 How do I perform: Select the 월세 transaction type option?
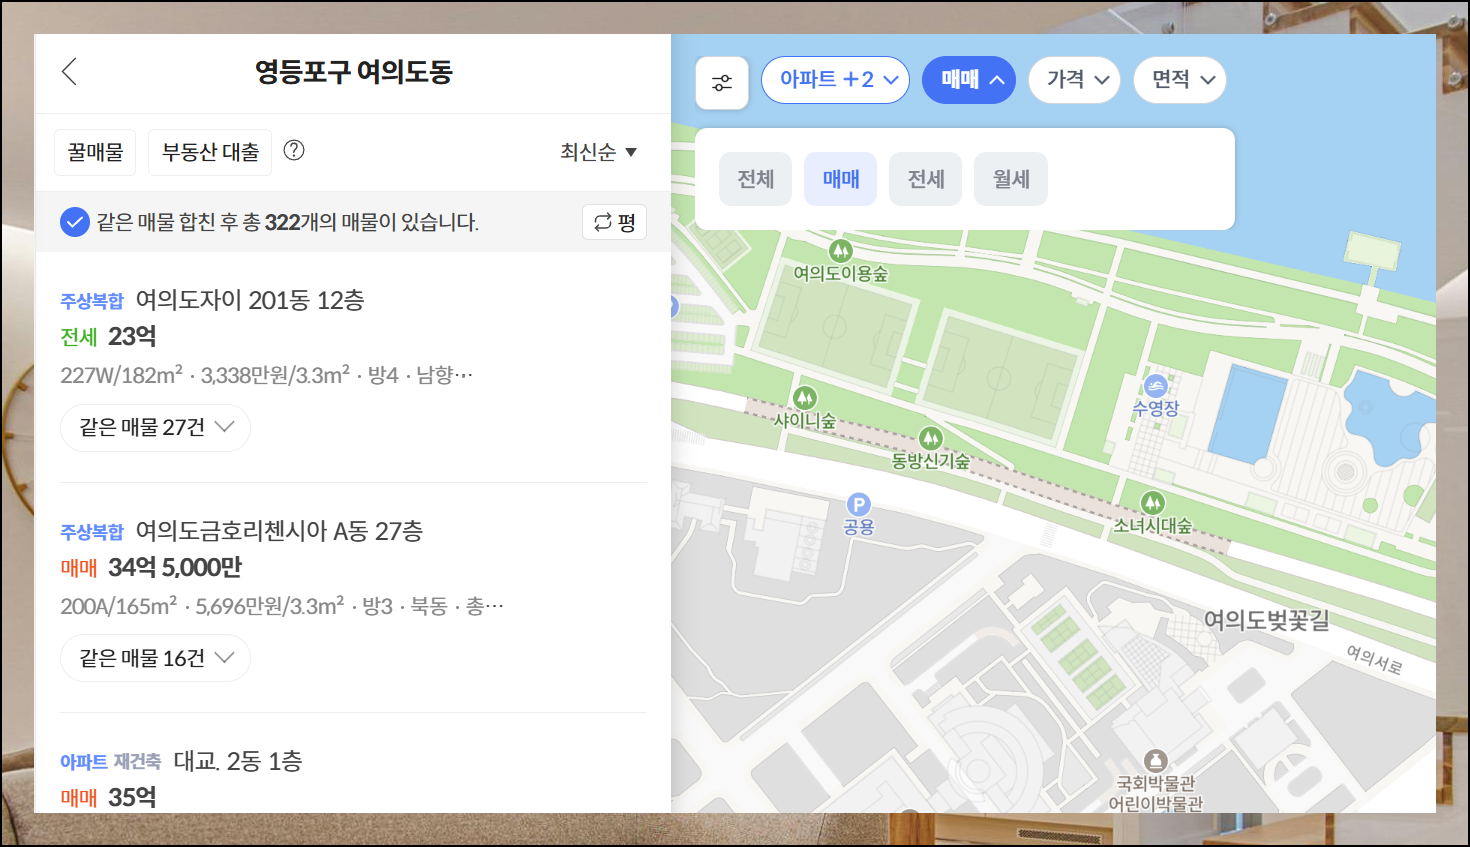click(1011, 179)
